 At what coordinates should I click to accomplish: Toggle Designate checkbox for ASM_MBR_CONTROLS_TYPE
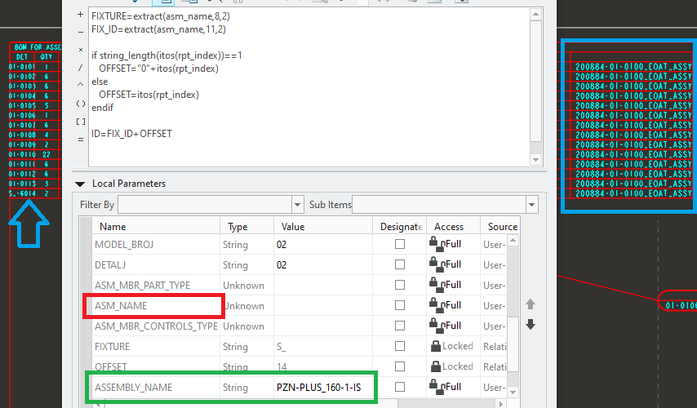point(400,326)
